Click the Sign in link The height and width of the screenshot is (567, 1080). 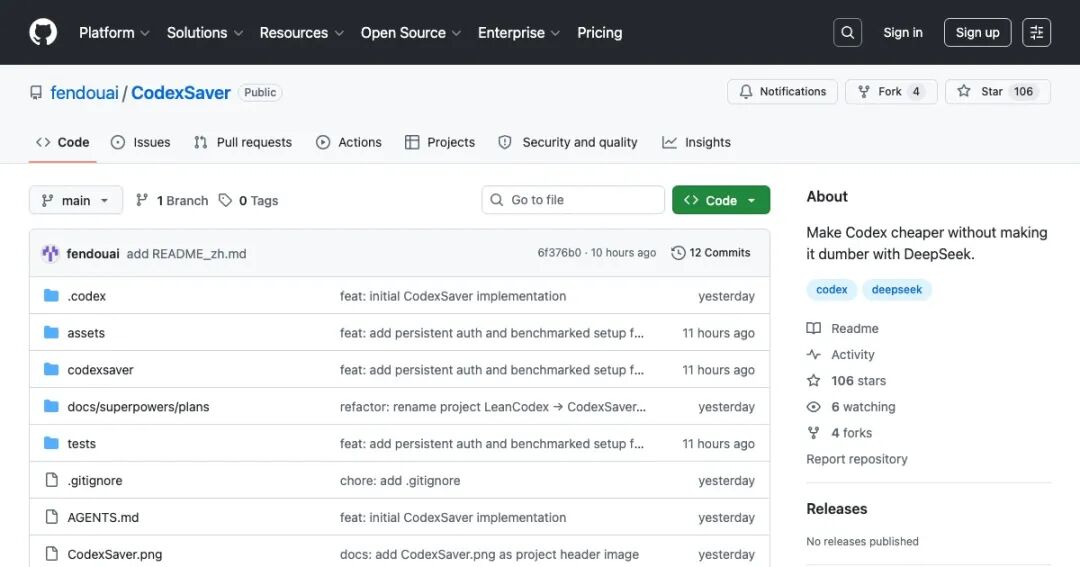(x=902, y=32)
